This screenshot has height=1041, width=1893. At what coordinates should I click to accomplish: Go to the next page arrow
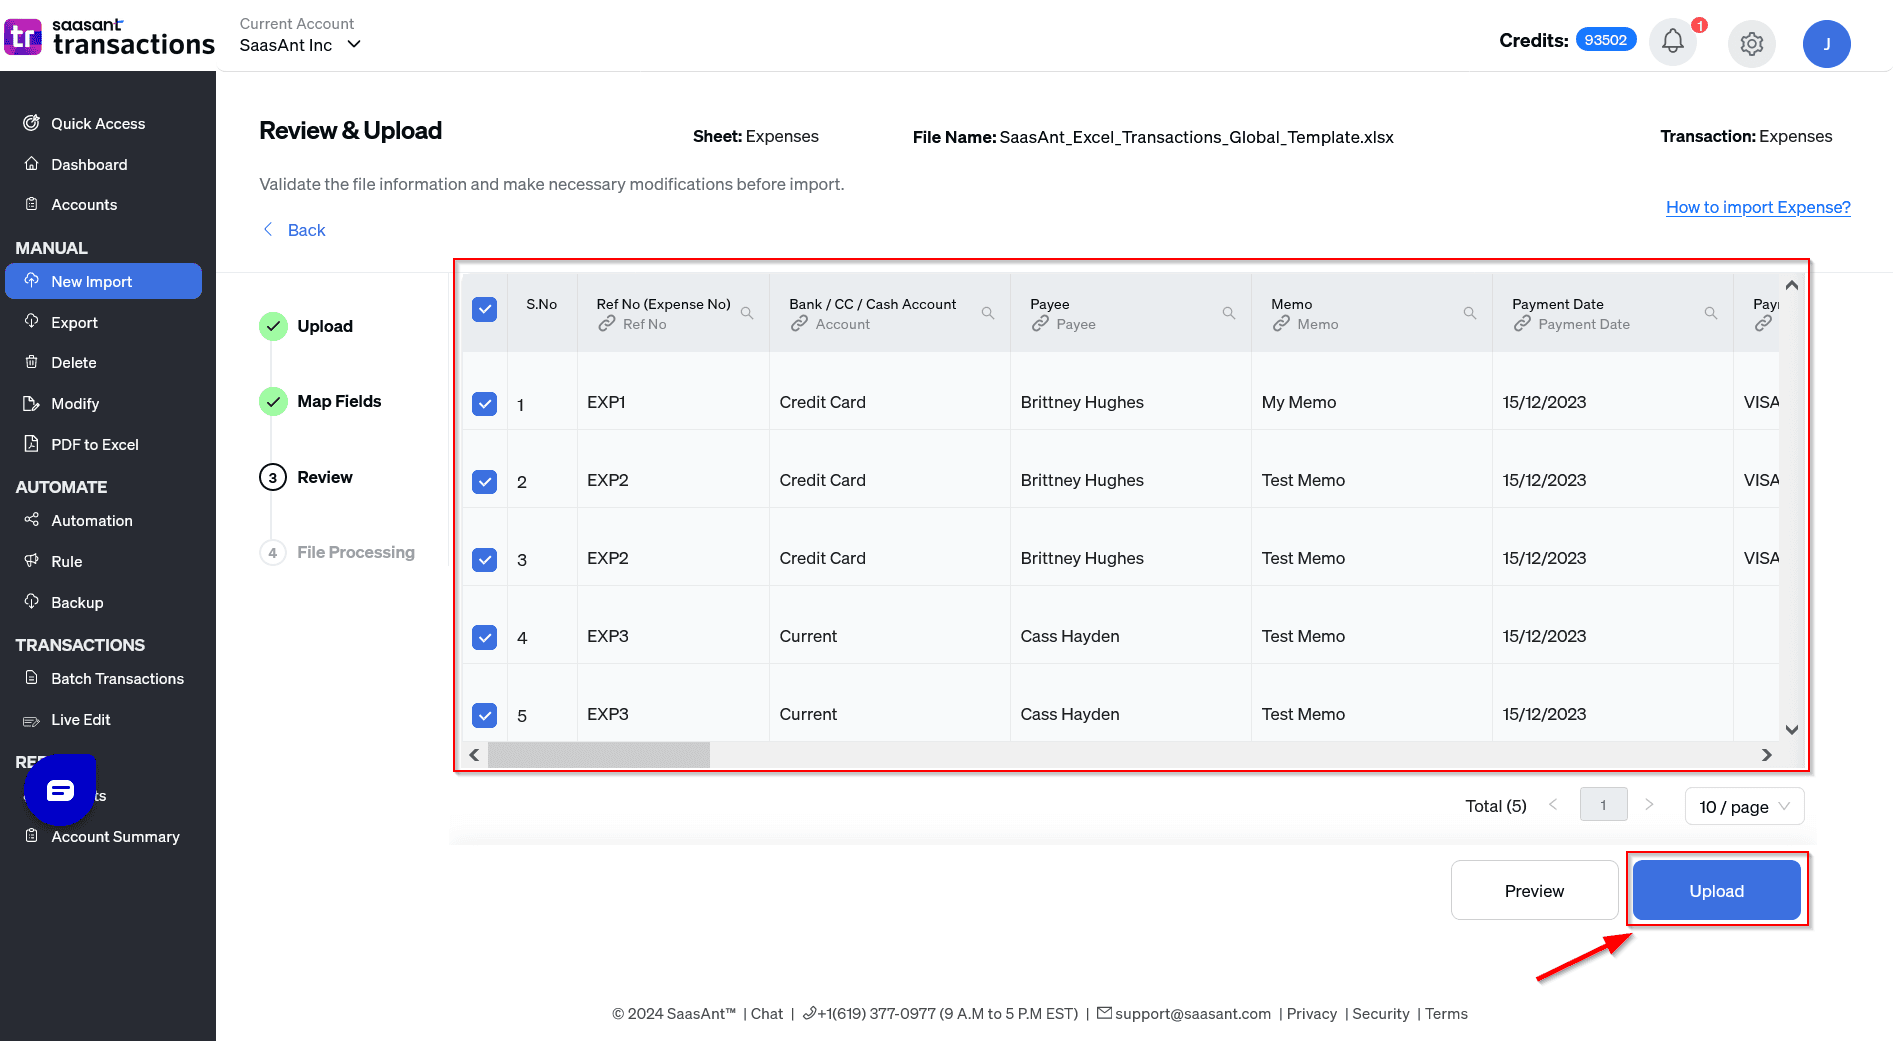coord(1649,804)
